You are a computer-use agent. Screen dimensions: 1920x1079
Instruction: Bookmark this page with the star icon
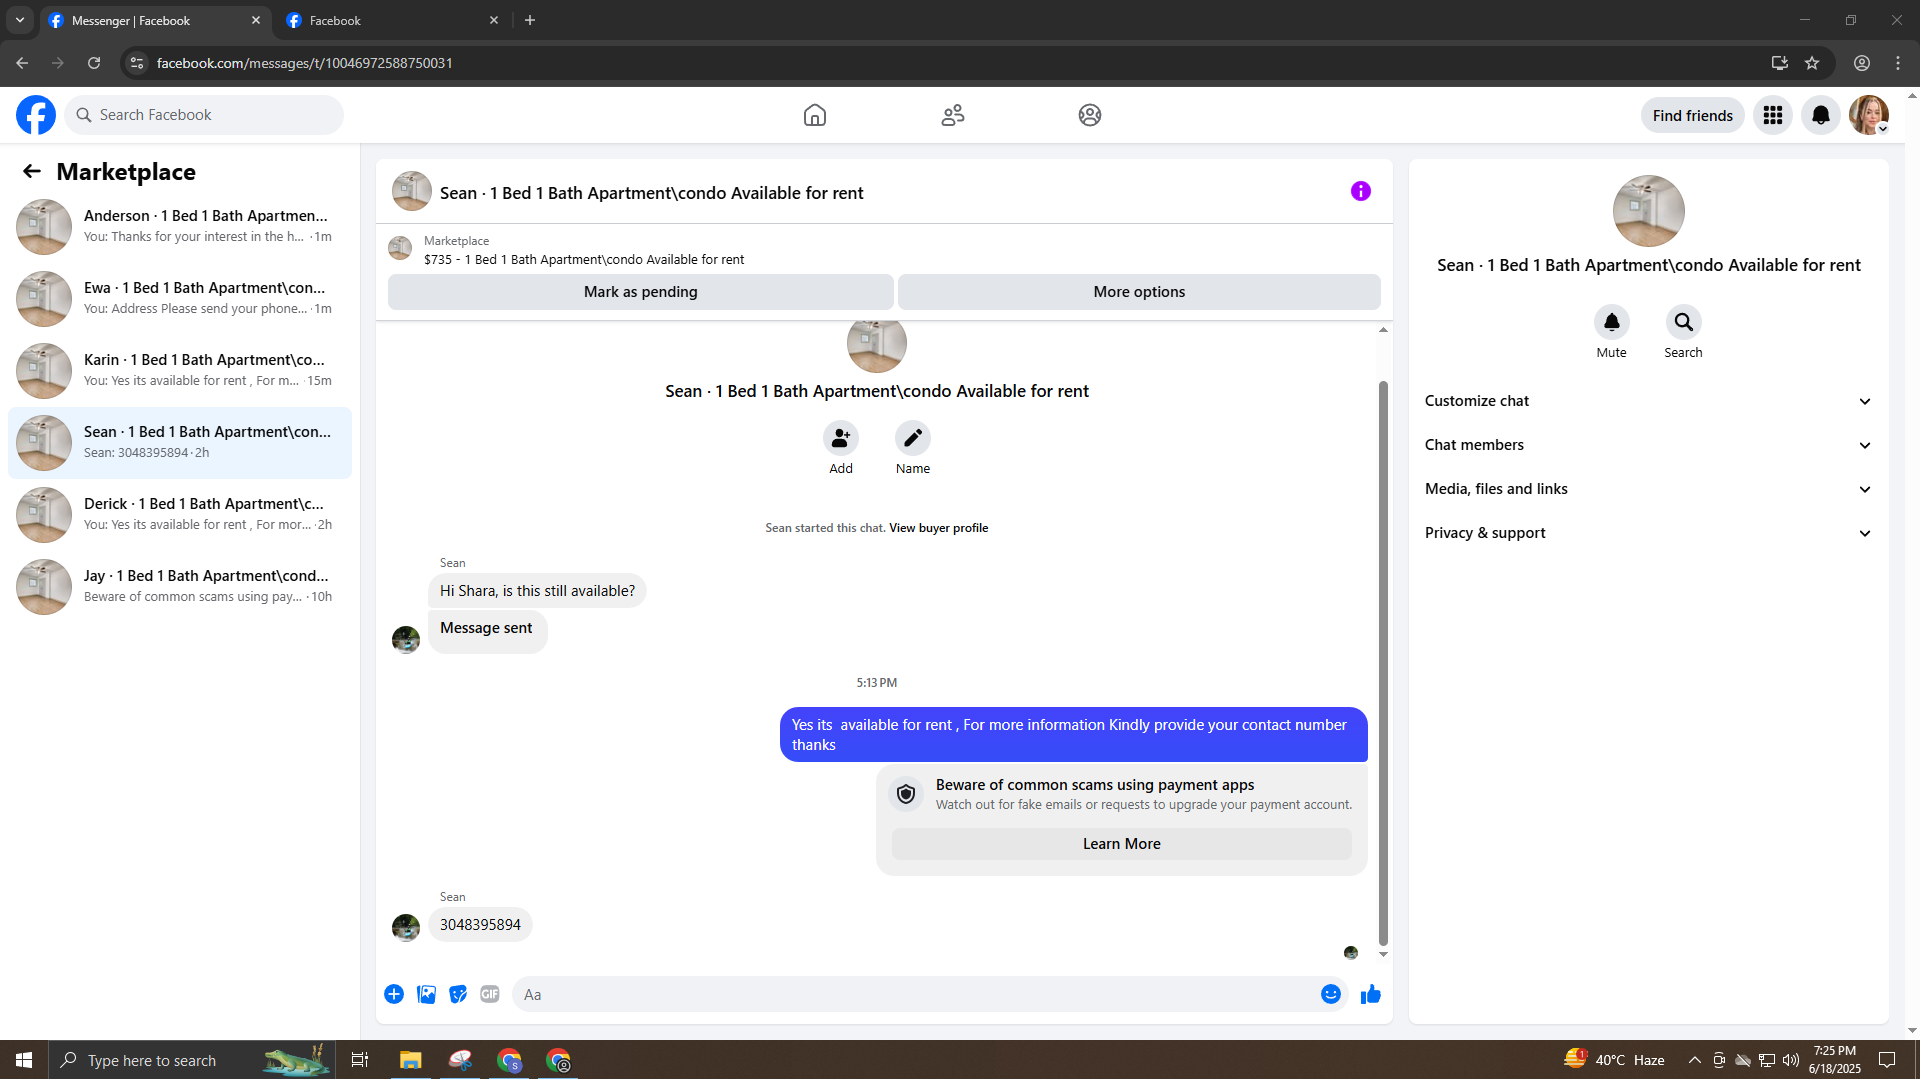(1812, 63)
